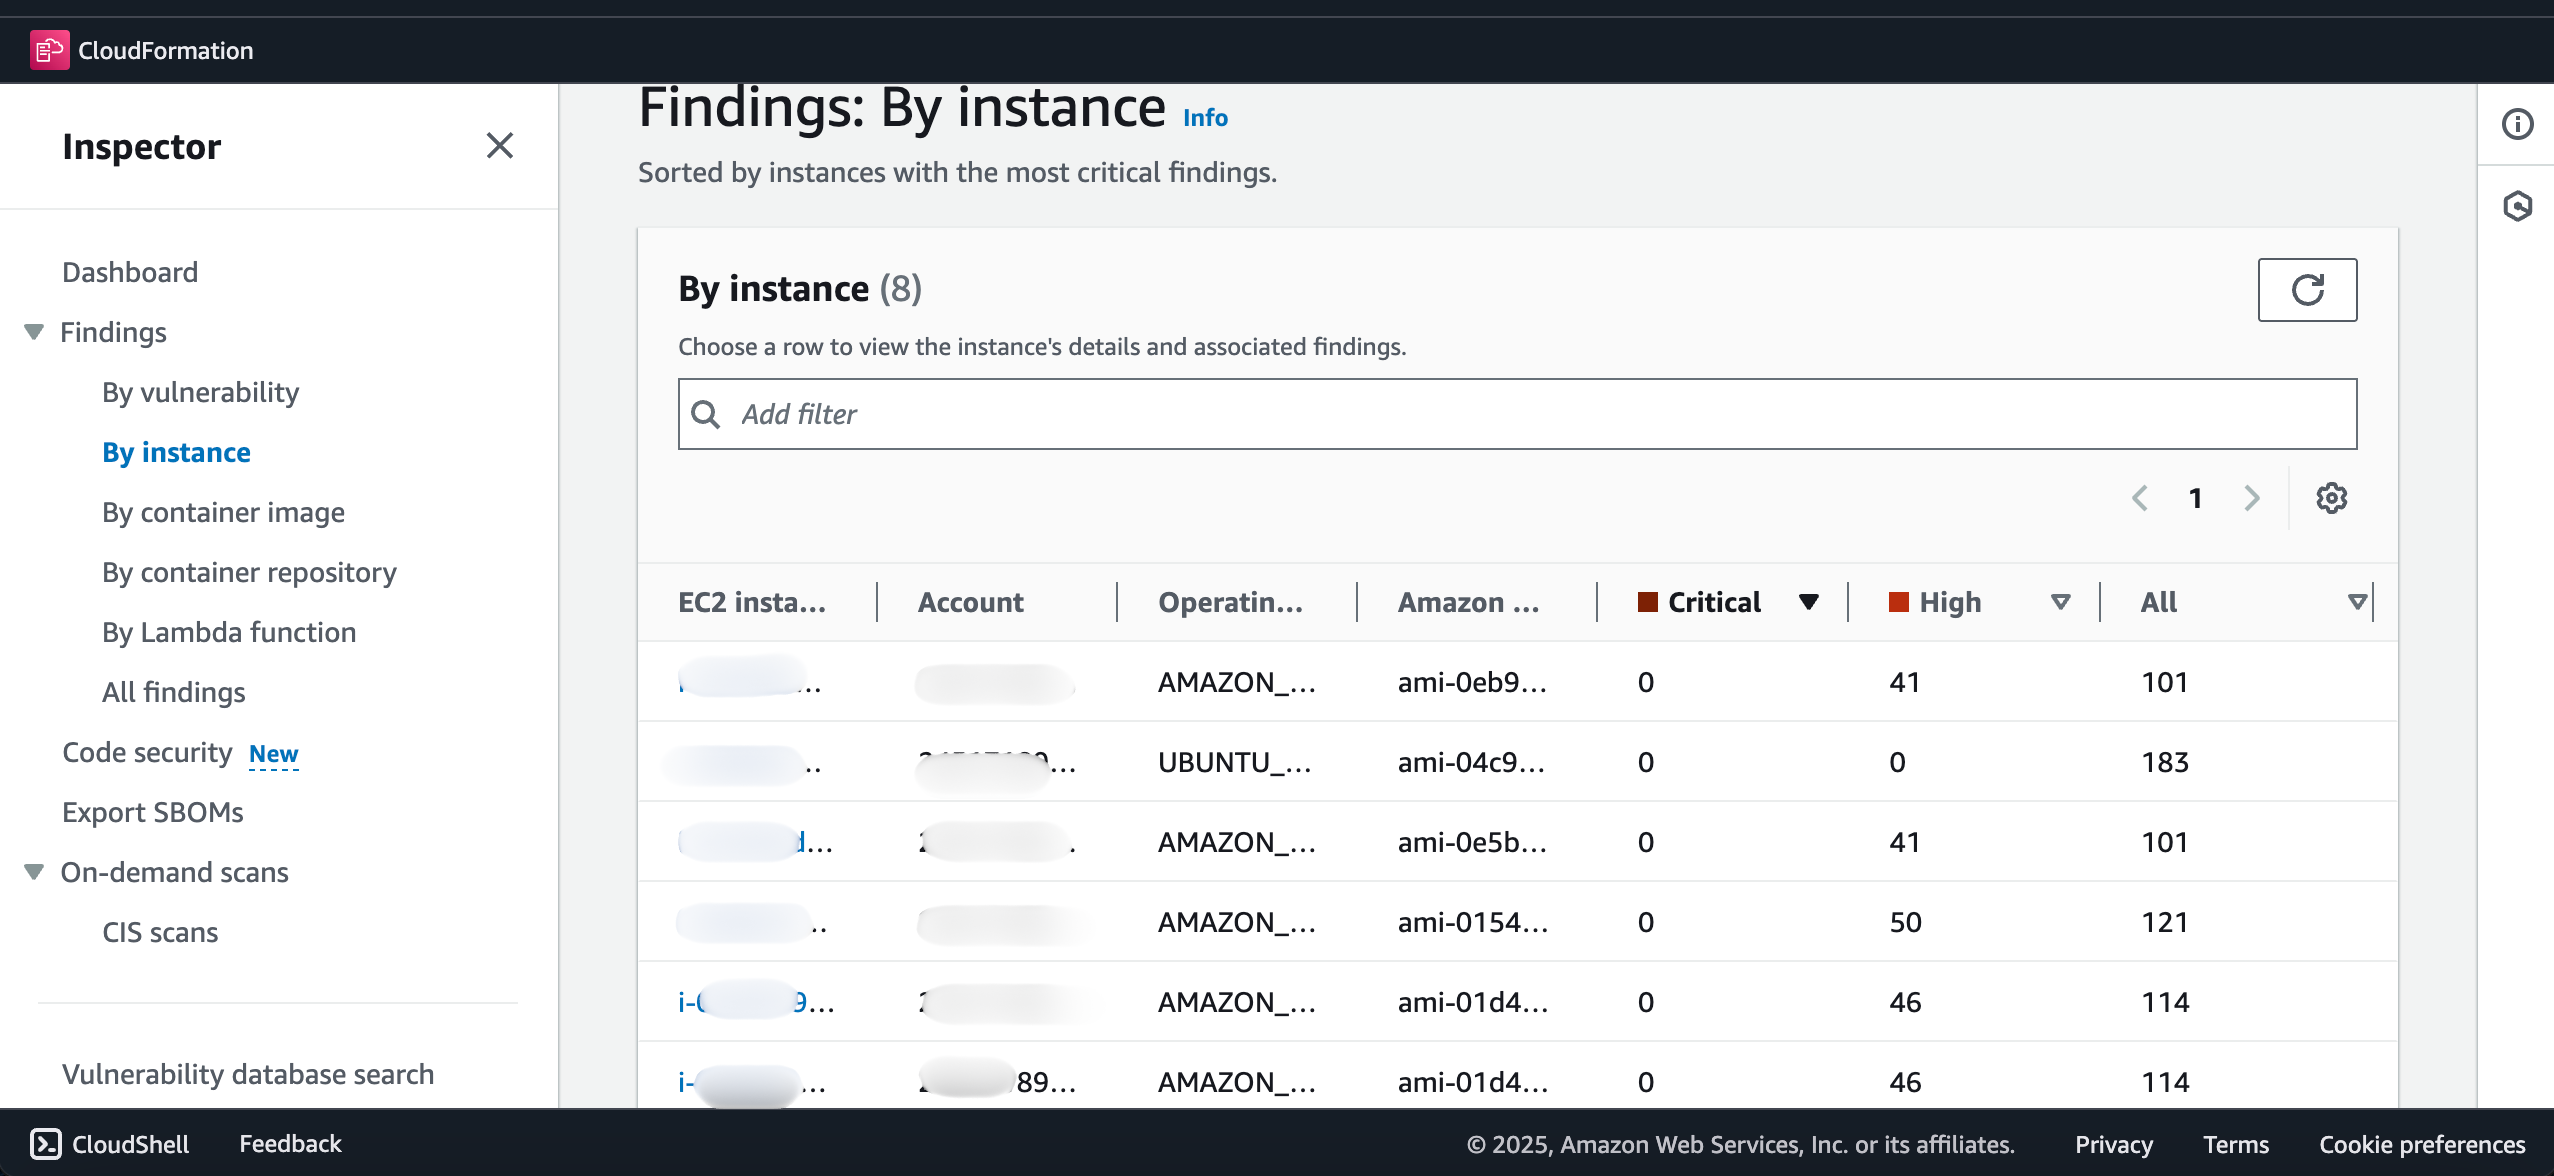Open Export SBOMs page
The width and height of the screenshot is (2554, 1176).
coord(153,812)
